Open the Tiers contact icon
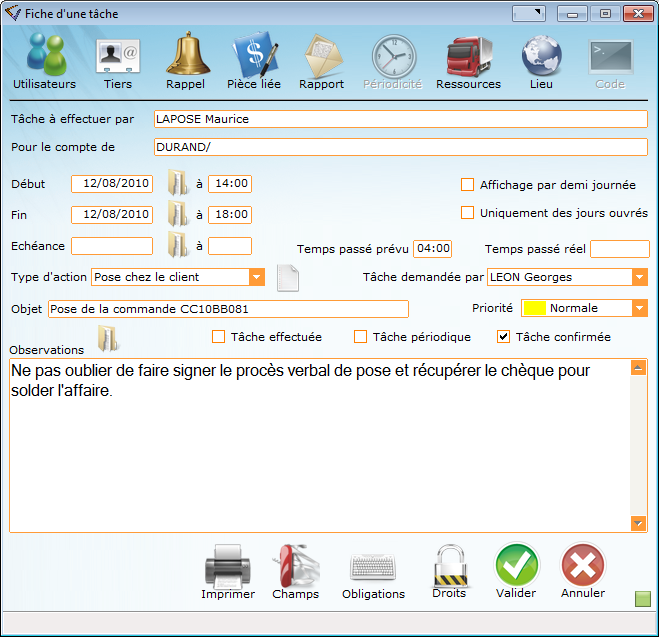This screenshot has width=659, height=637. [x=118, y=56]
